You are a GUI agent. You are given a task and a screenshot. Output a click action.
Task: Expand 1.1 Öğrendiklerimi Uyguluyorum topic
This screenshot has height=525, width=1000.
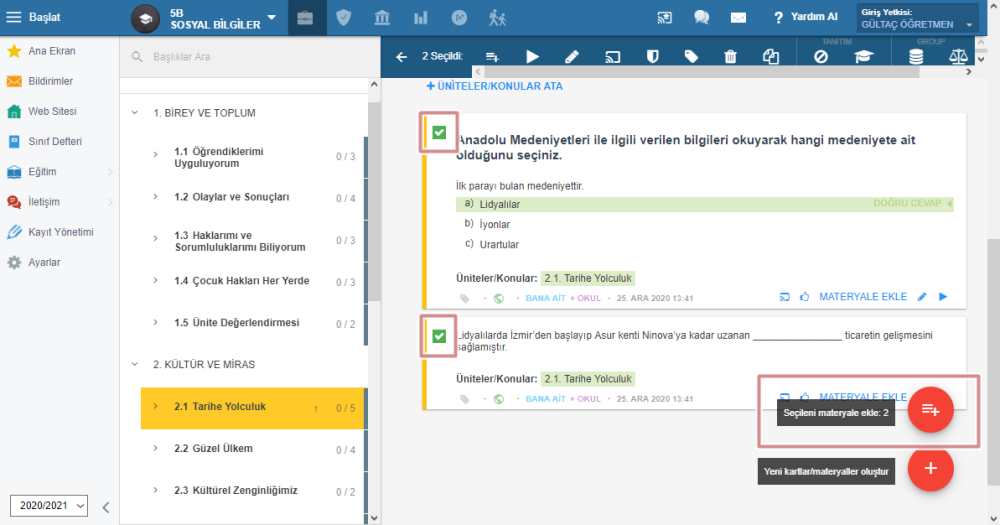click(156, 155)
